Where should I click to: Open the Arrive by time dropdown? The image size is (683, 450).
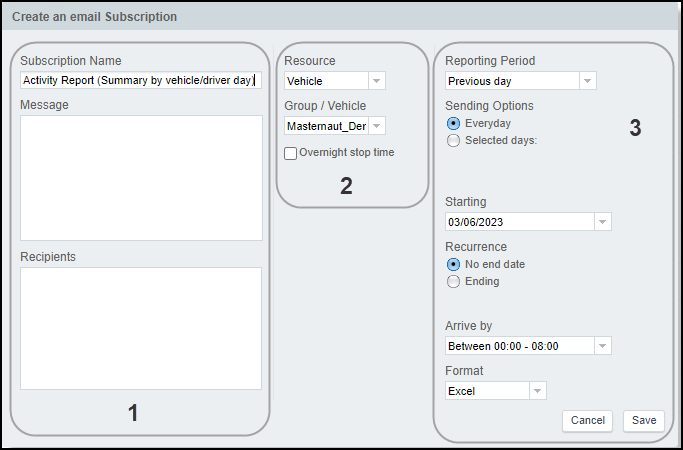[x=528, y=346]
